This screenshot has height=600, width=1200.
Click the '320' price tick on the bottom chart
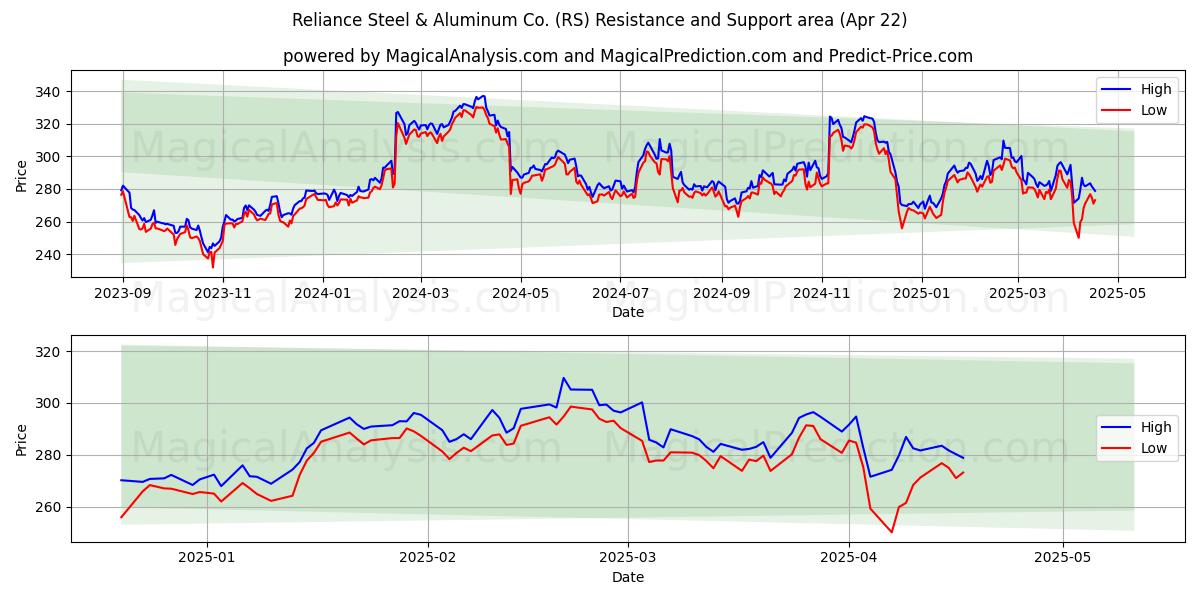[49, 352]
